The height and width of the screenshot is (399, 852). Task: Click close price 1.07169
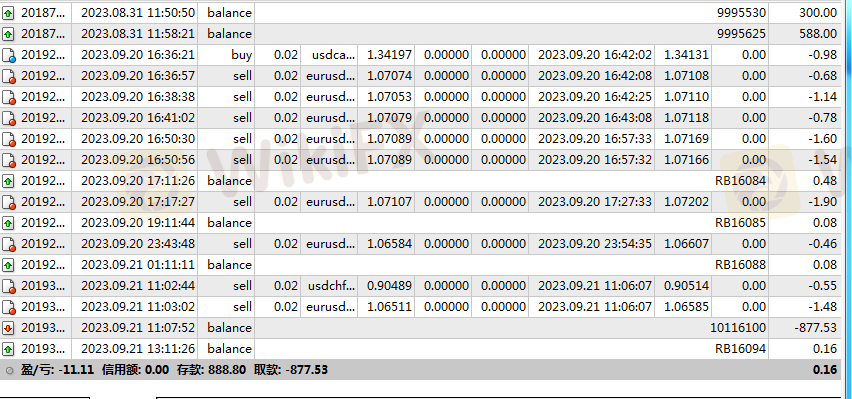pyautogui.click(x=686, y=139)
